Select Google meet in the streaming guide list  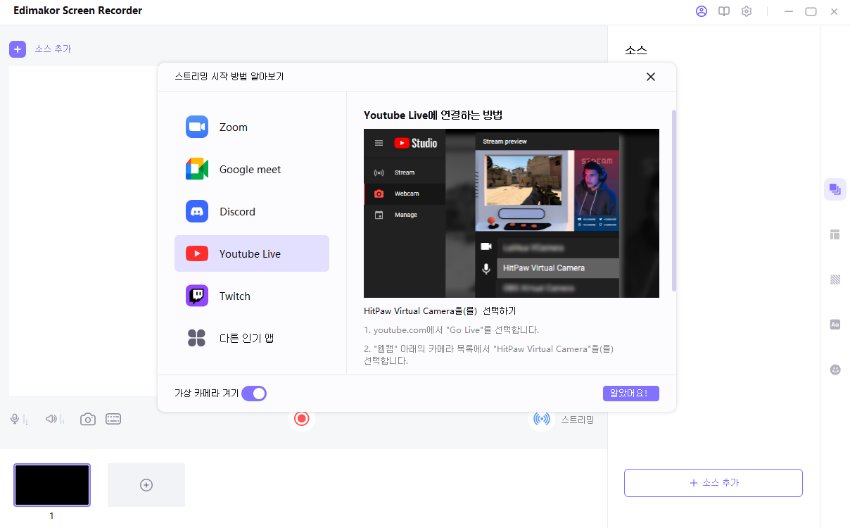[252, 169]
